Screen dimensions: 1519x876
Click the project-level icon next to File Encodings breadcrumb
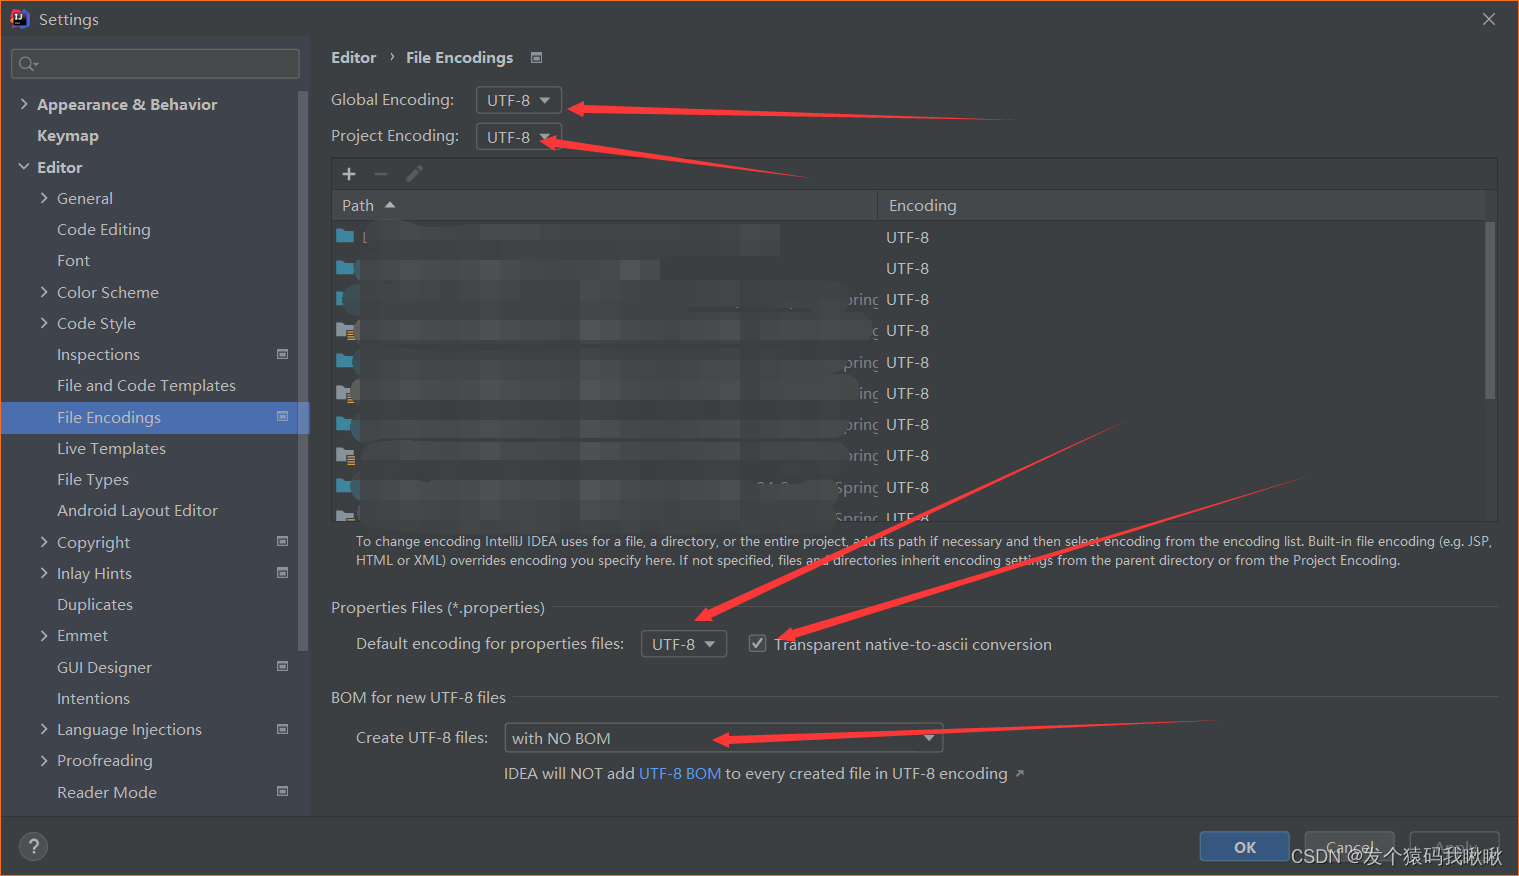(536, 58)
